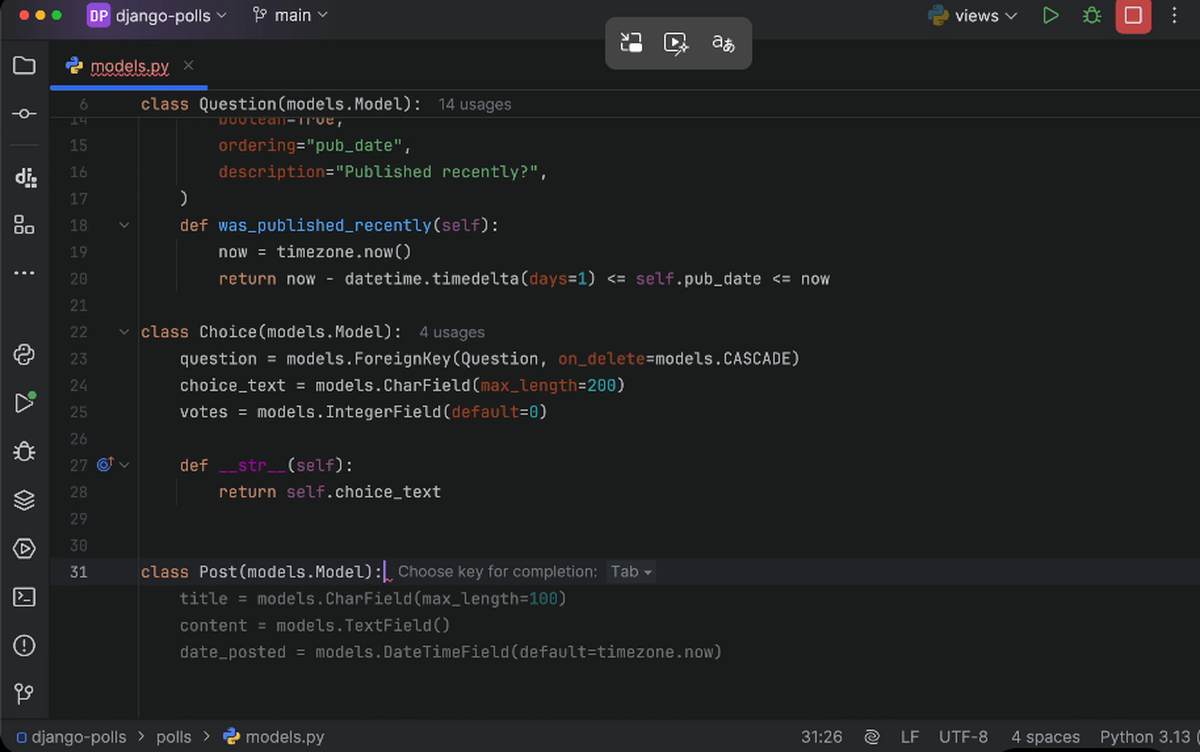Place cursor on 'return self.choice_text' line
Screen dimensions: 1200x752
(x=330, y=492)
